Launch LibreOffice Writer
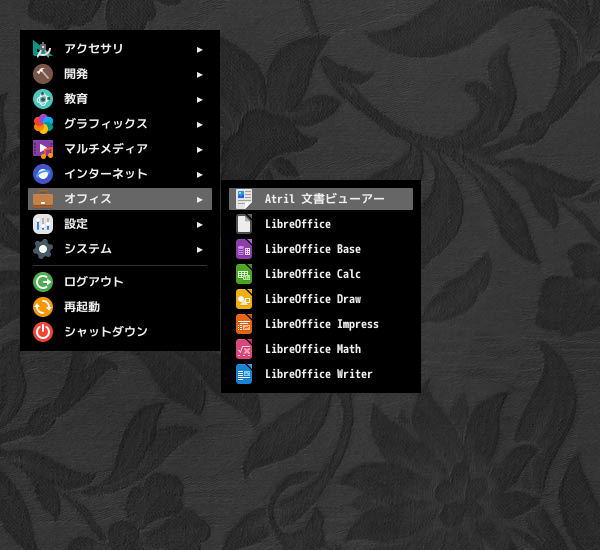This screenshot has width=600, height=550. pyautogui.click(x=321, y=374)
